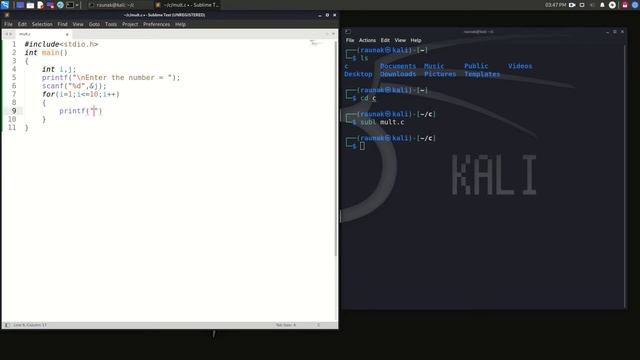Open Sublime Text View menu
Screen dimensions: 640x360
pos(78,24)
